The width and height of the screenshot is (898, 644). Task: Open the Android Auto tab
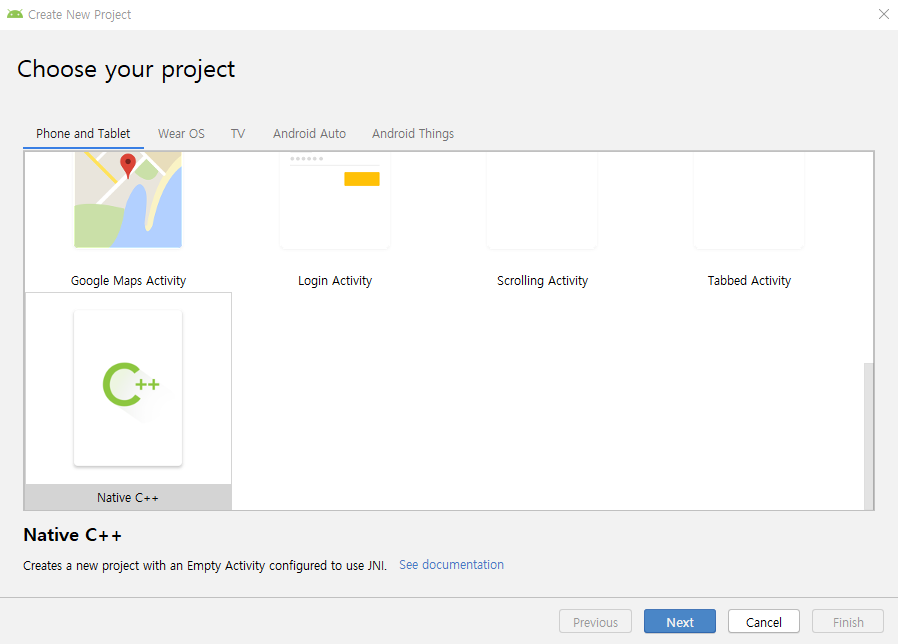coord(309,134)
